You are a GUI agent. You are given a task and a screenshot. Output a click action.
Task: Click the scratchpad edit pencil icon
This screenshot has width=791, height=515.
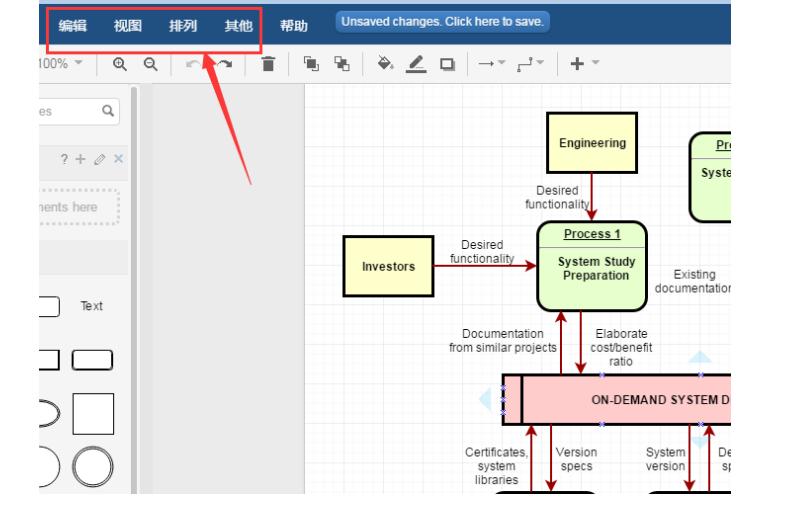(99, 159)
